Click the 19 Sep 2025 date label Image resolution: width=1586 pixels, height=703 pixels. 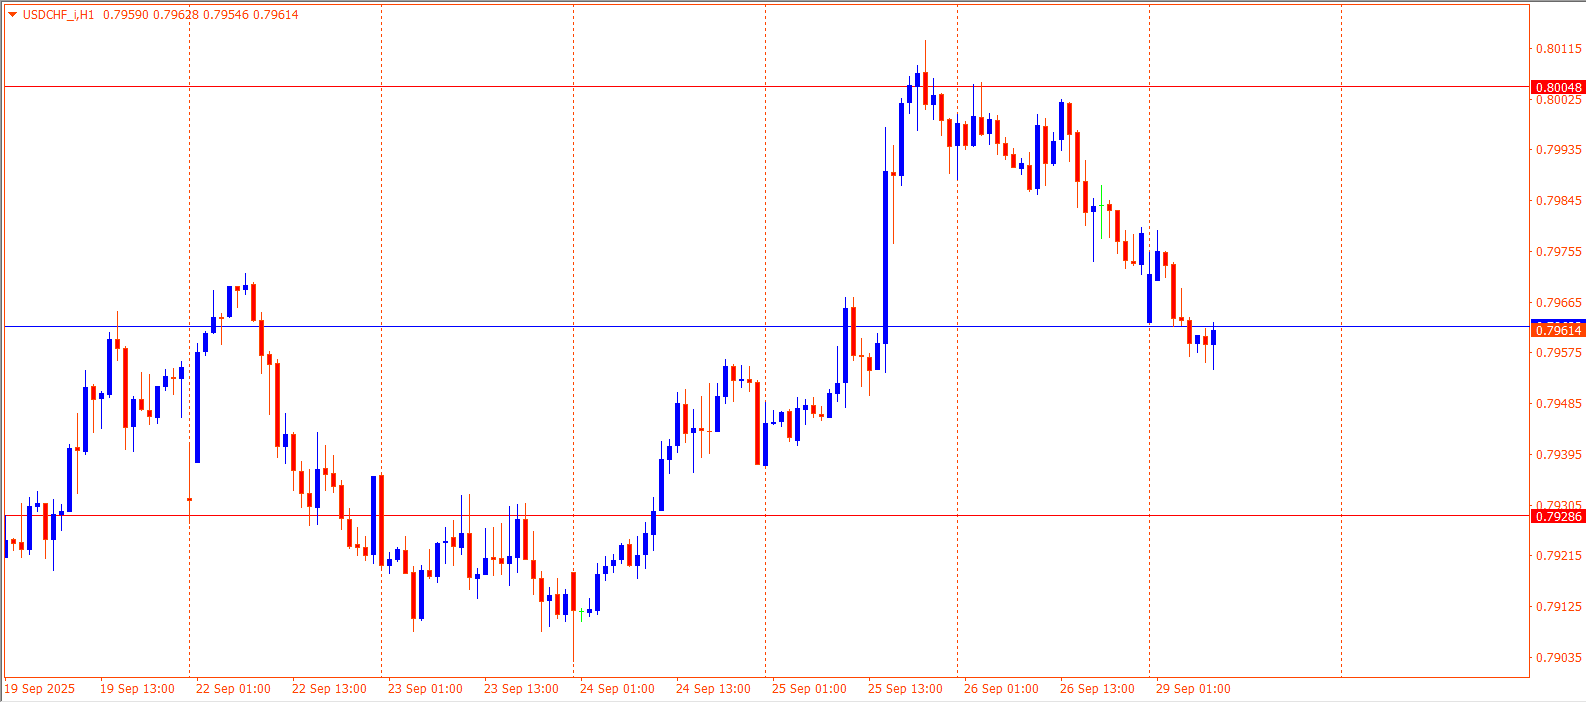(x=40, y=689)
